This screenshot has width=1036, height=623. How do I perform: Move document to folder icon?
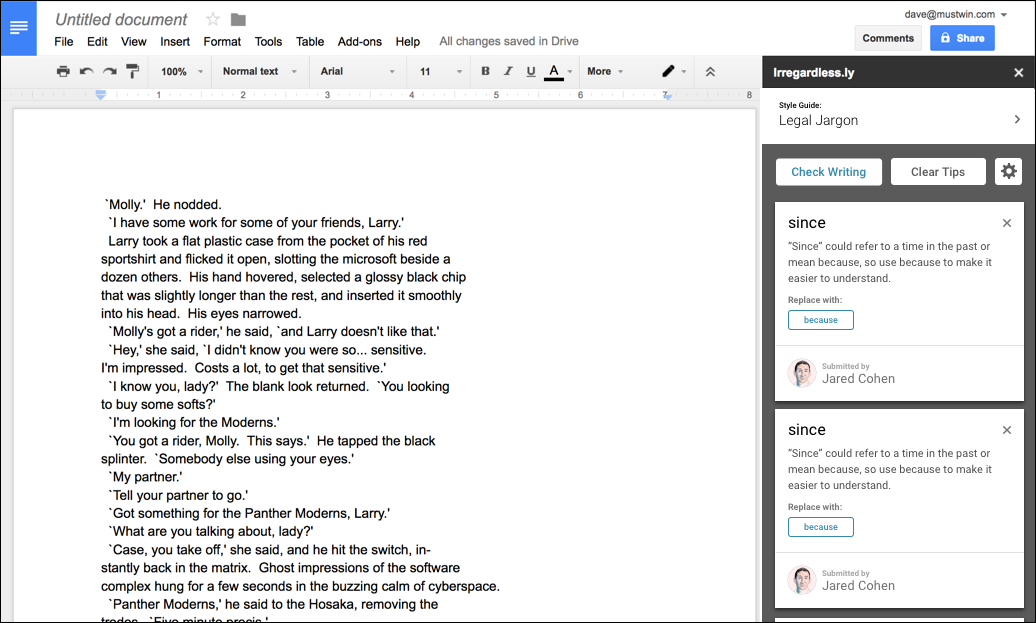click(238, 20)
